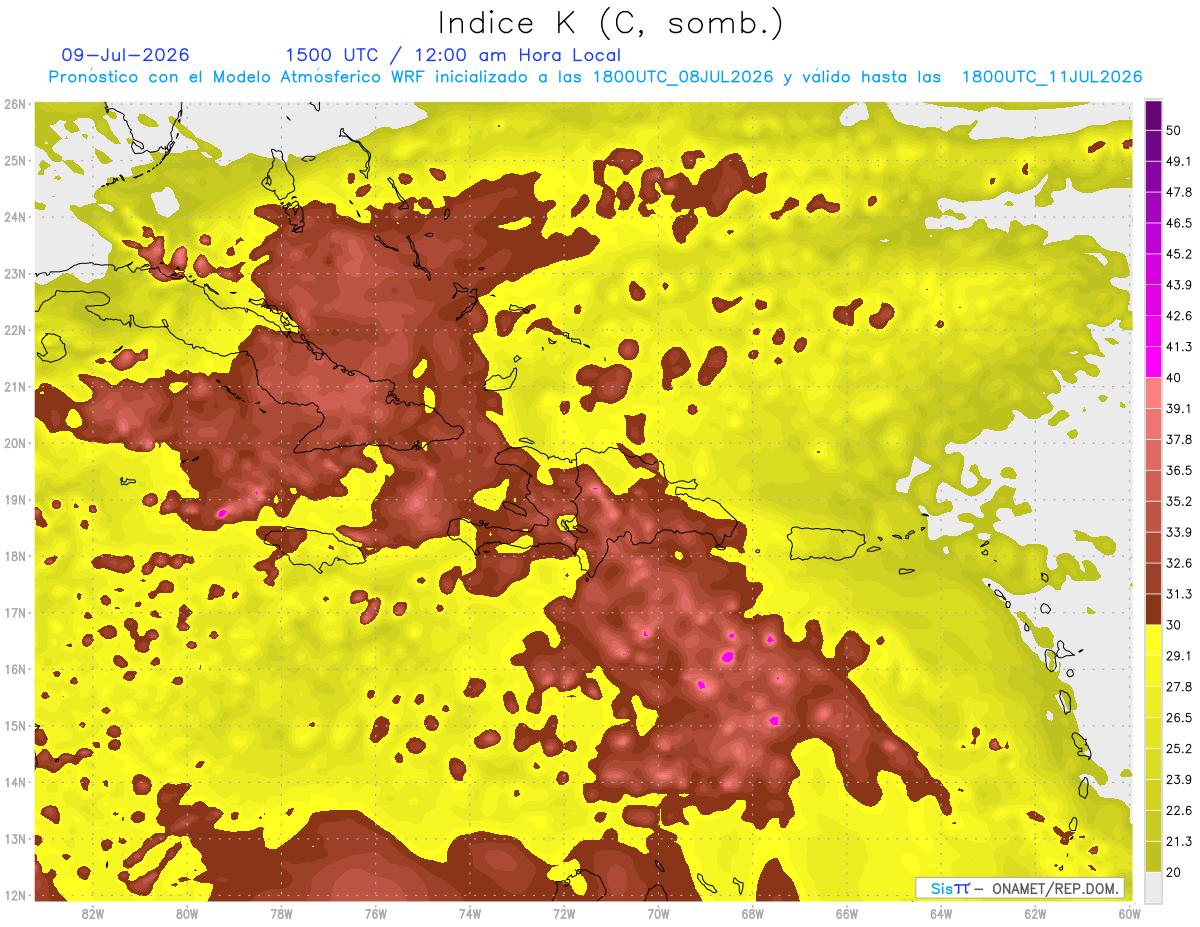
Task: Click the colorbar value label "40"
Action: click(x=1175, y=377)
